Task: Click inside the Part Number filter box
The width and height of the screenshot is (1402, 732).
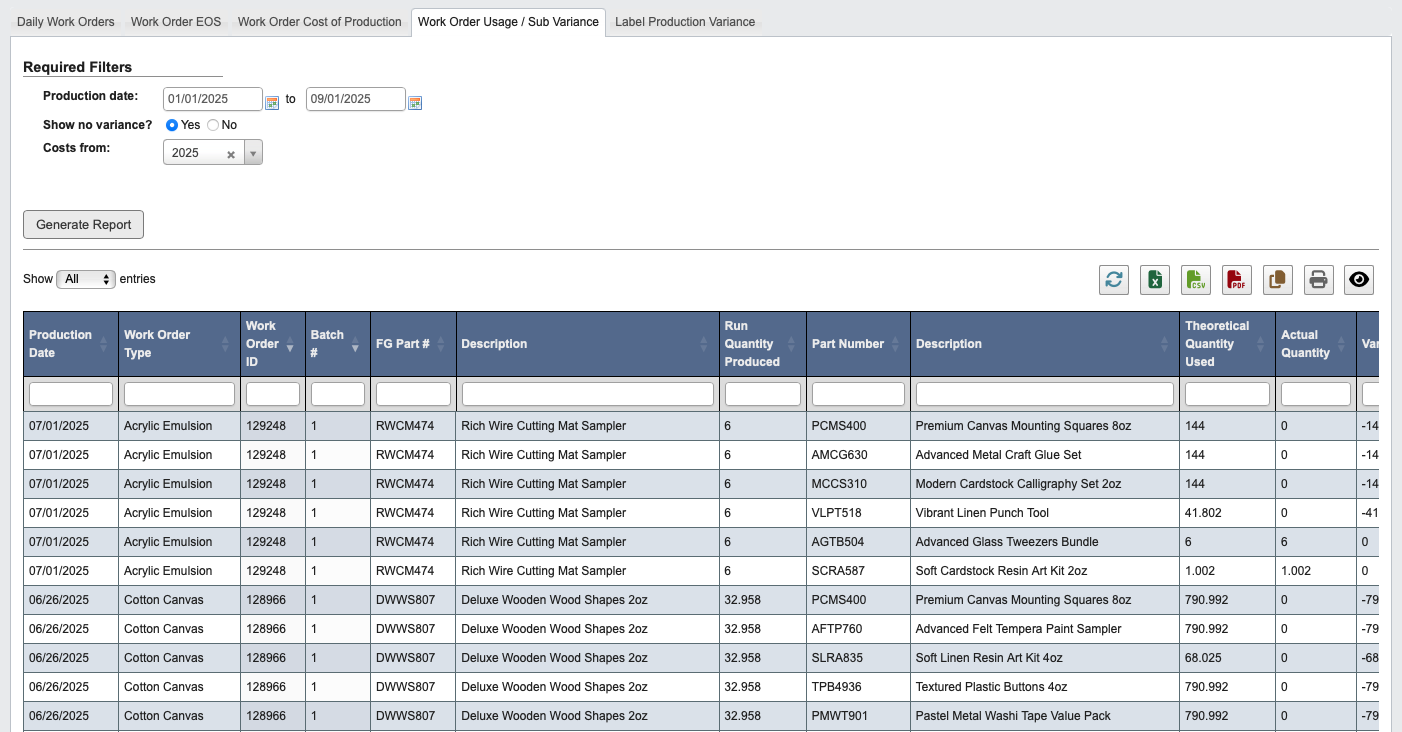Action: pos(857,393)
